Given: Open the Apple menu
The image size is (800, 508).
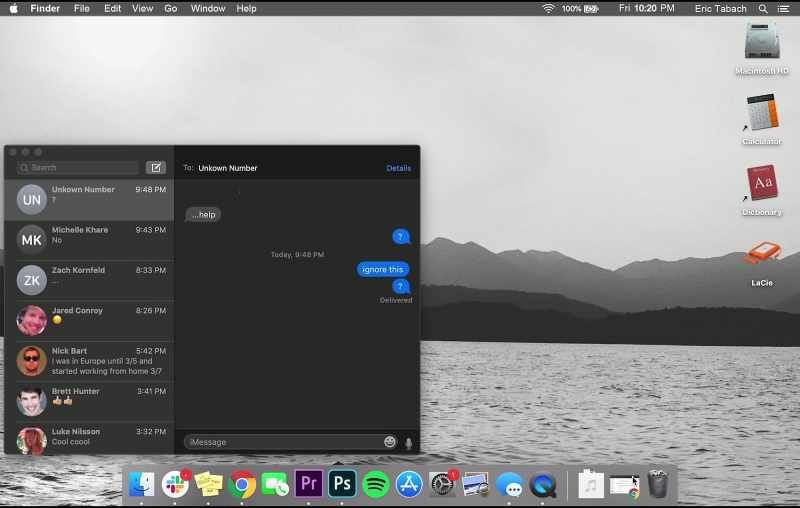Looking at the screenshot, I should (14, 9).
